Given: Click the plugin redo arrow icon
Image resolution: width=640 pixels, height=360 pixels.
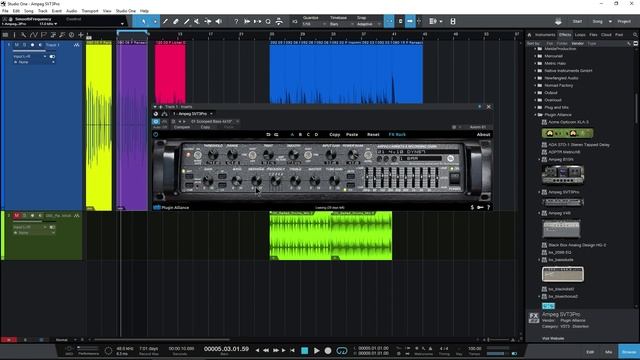Looking at the screenshot, I should tap(276, 134).
